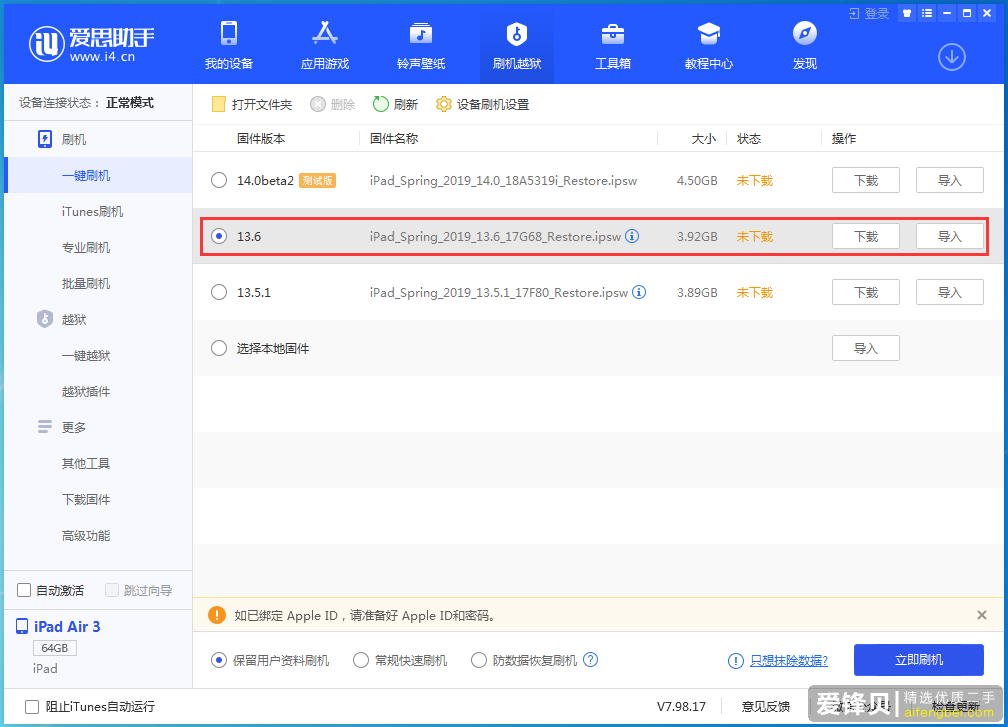This screenshot has width=1008, height=727.
Task: Click the 爱思助手 logo
Action: [x=91, y=44]
